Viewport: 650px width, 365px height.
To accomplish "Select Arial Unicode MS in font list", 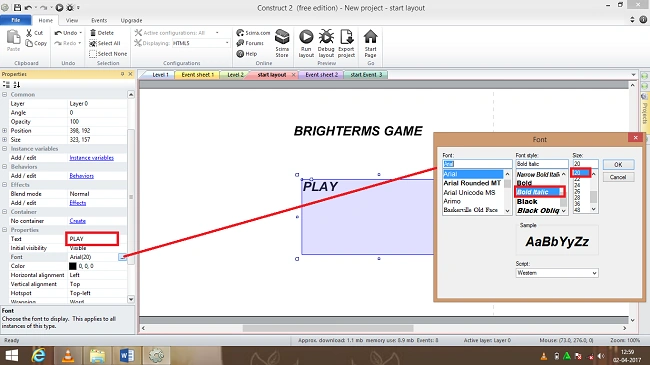I will (469, 192).
